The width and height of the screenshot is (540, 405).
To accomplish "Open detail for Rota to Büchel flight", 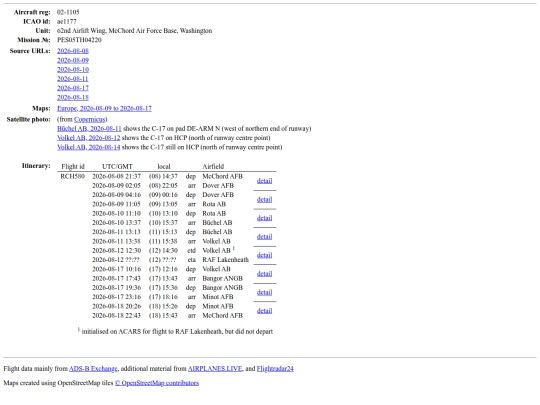I will tap(264, 218).
